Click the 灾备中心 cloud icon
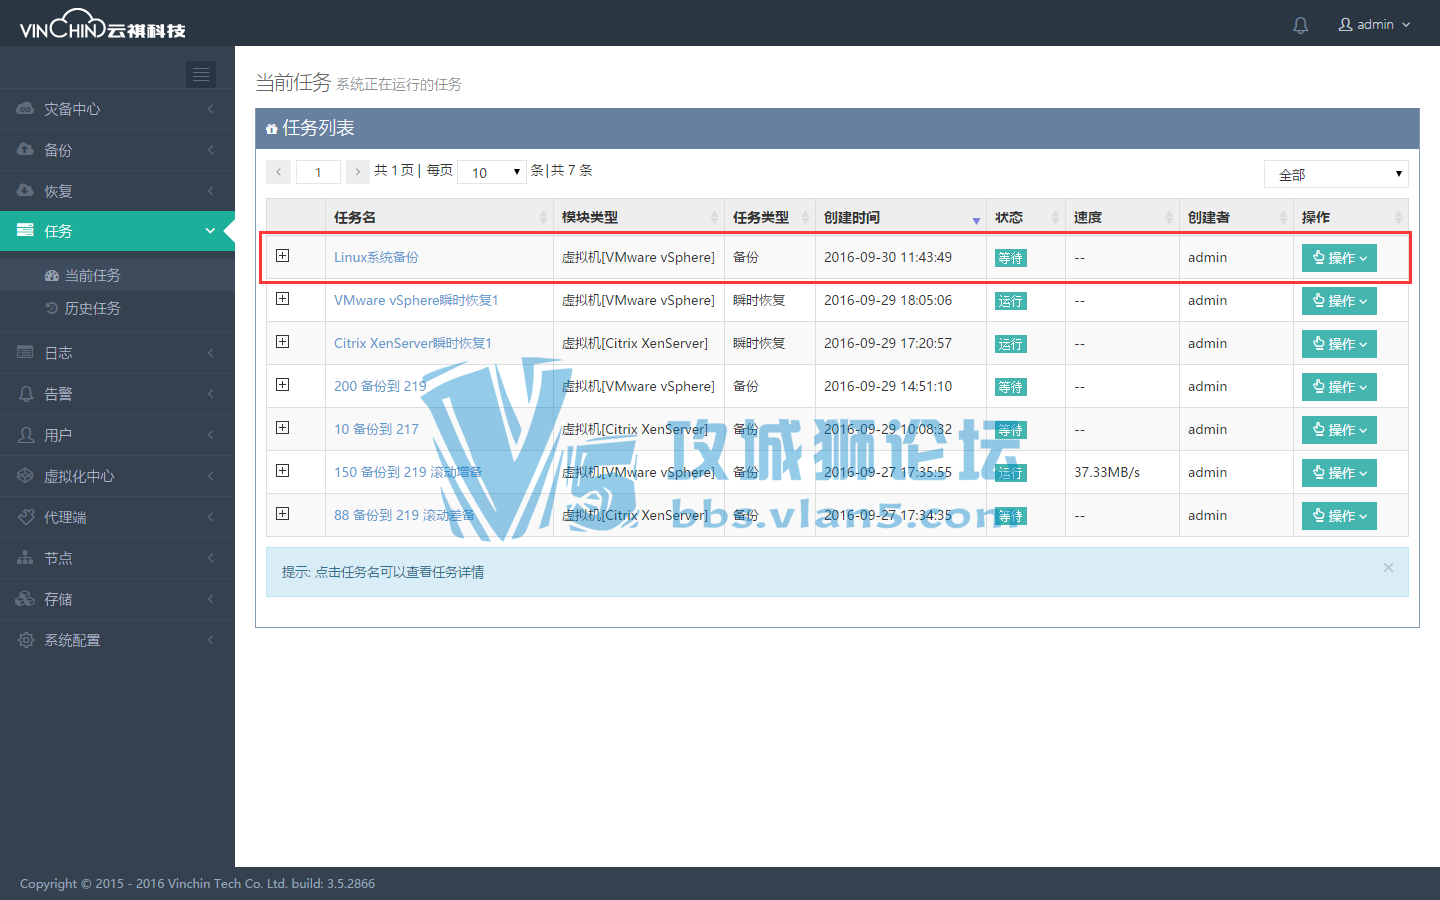The image size is (1440, 900). click(26, 108)
